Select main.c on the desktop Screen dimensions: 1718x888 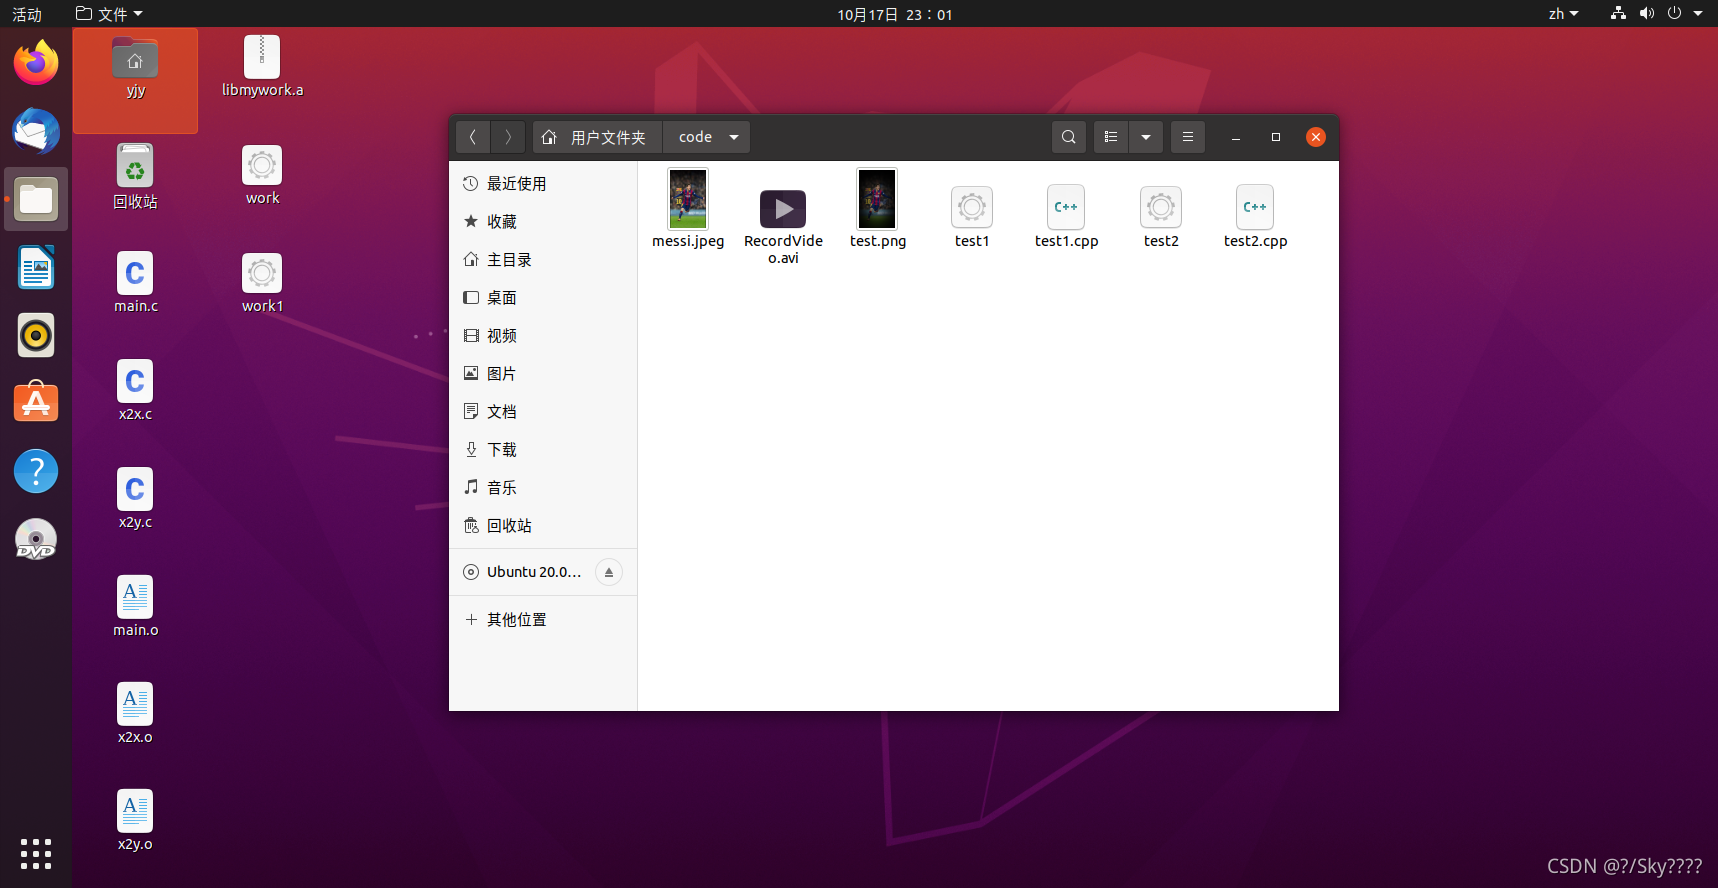click(135, 283)
